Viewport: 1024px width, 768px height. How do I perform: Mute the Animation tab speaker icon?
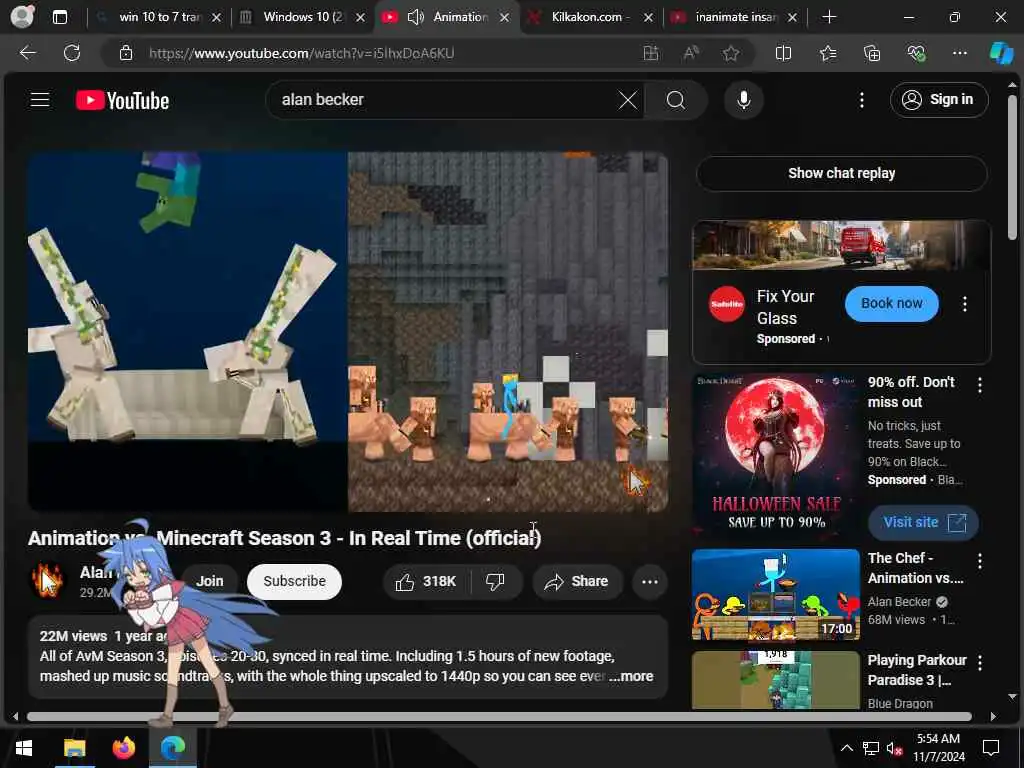[x=416, y=17]
